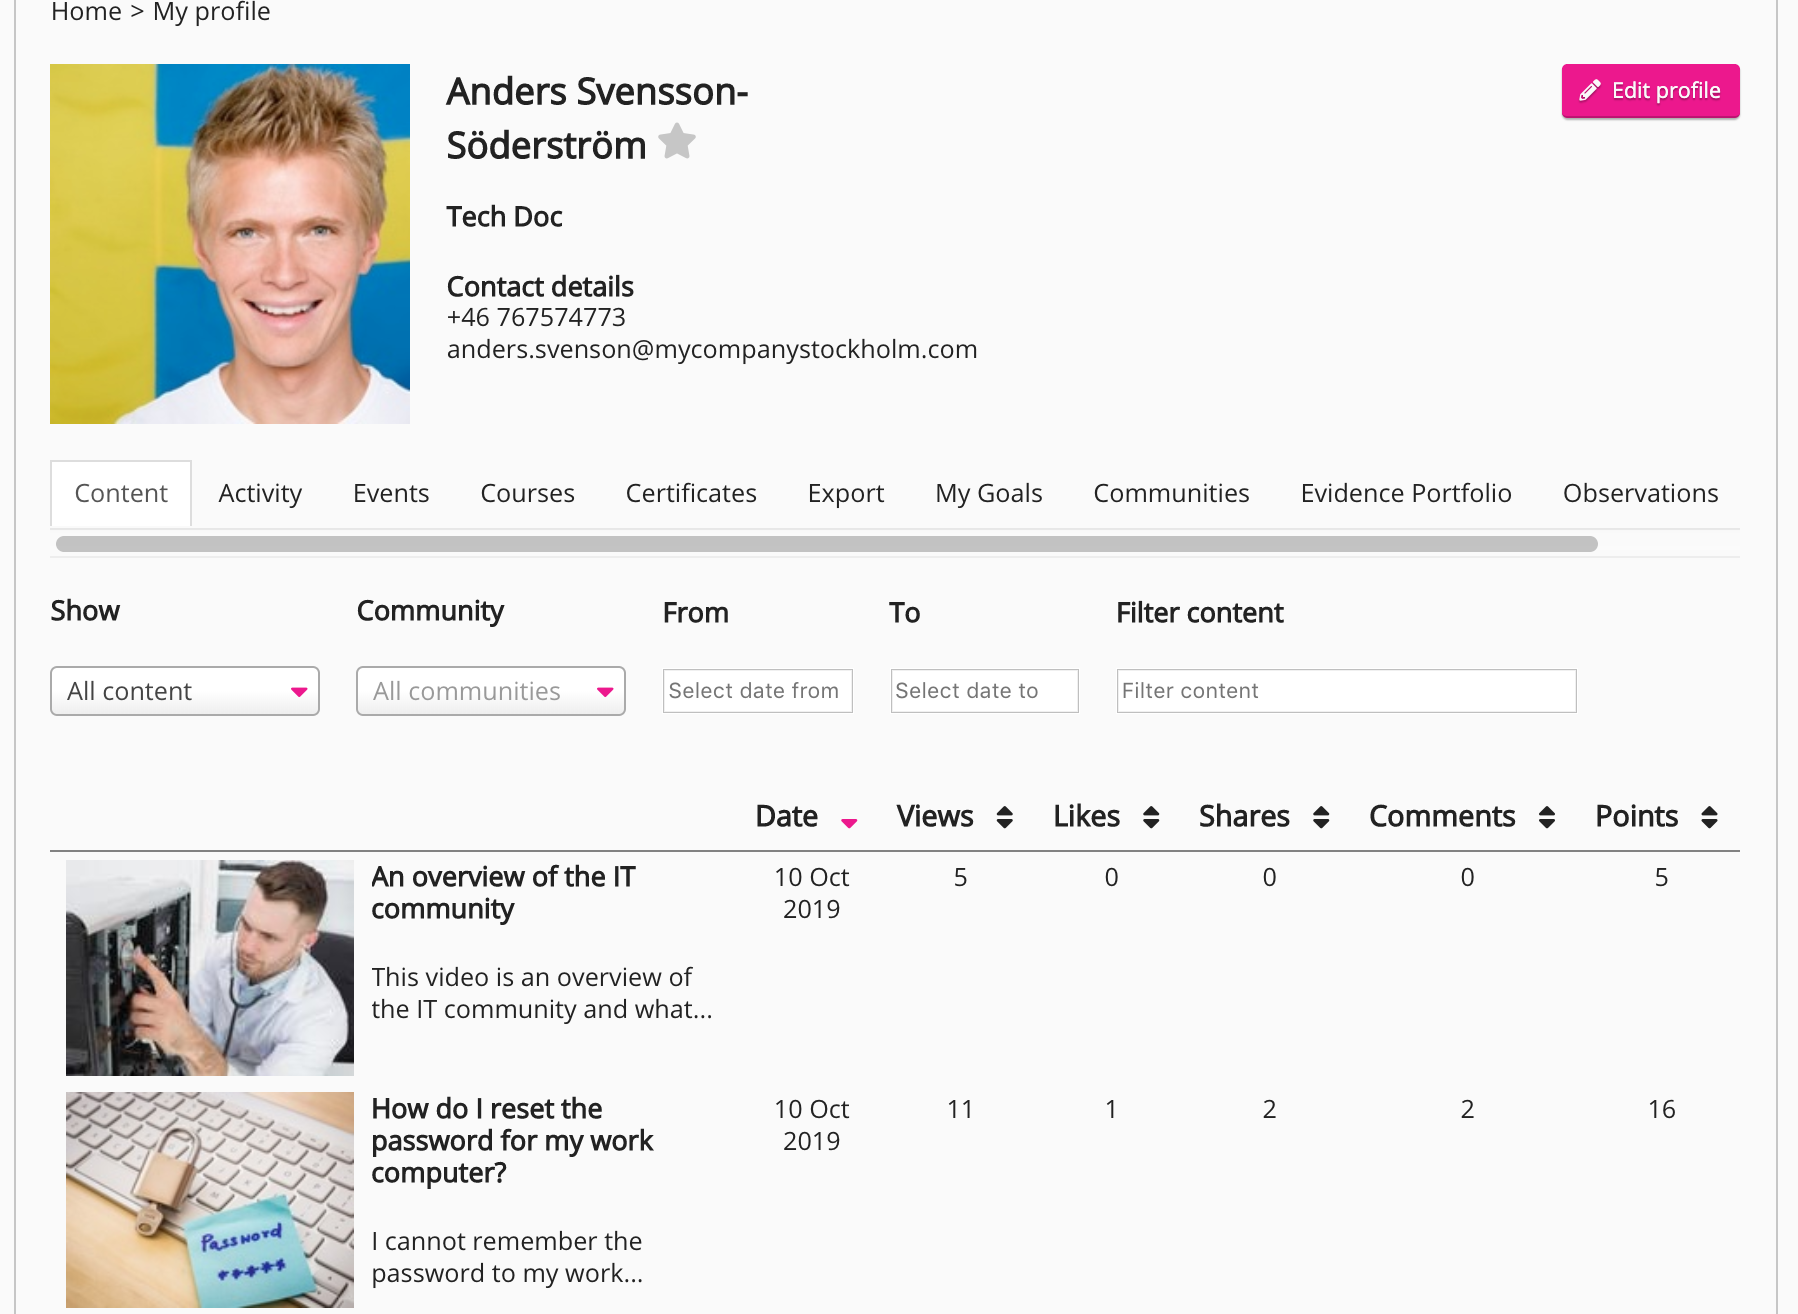
Task: Switch to the Activity tab
Action: (x=260, y=493)
